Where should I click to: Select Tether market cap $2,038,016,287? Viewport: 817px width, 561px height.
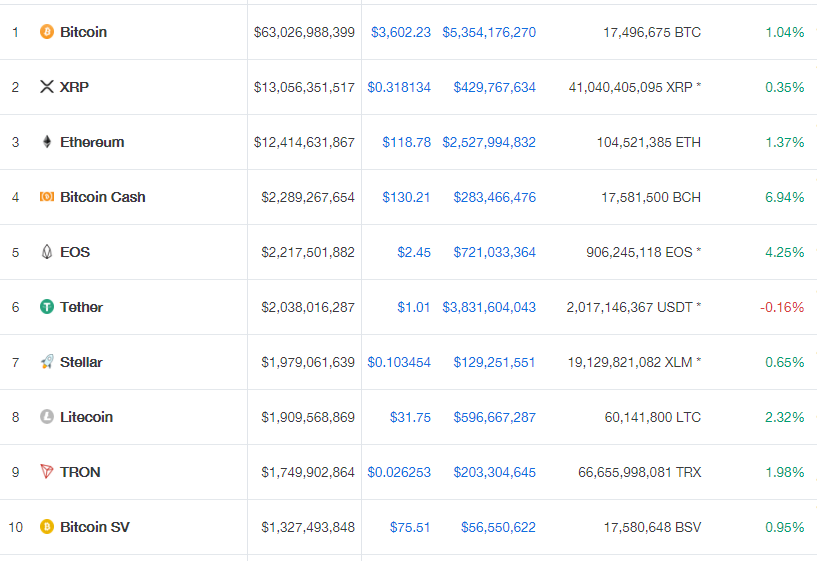pos(308,307)
